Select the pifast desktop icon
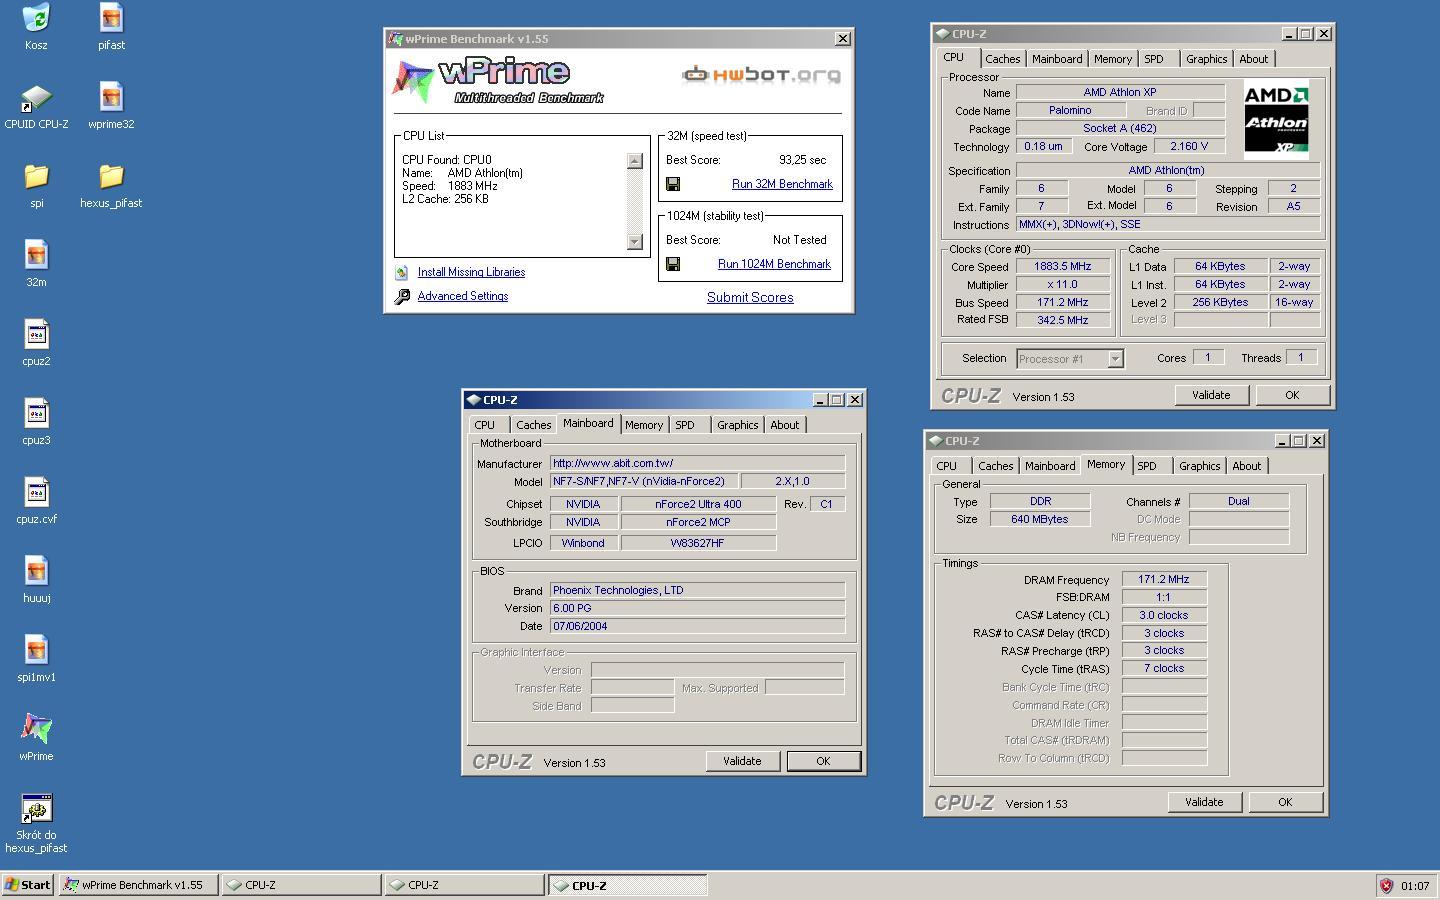Viewport: 1440px width, 900px height. [x=111, y=18]
